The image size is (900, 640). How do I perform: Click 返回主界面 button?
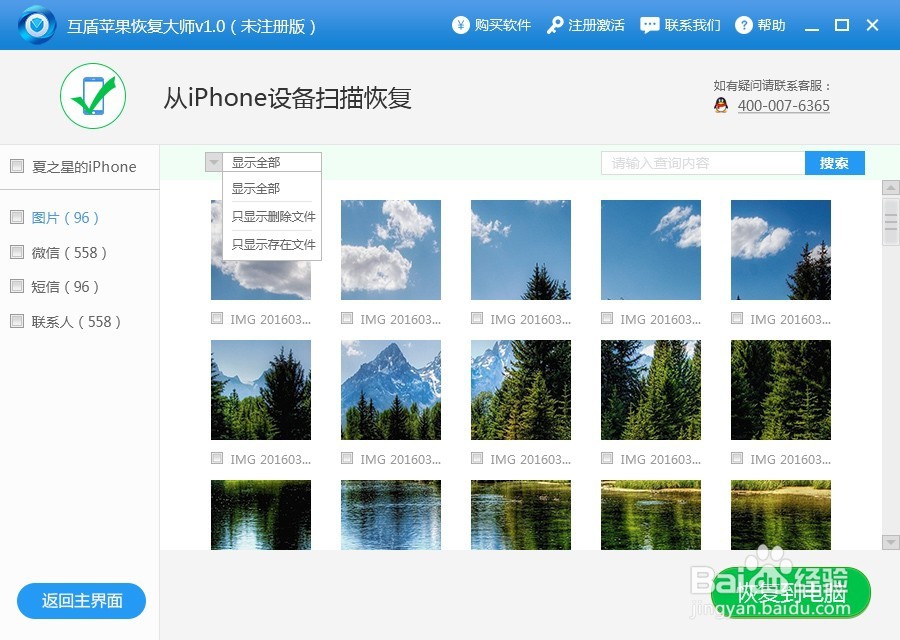coord(82,600)
